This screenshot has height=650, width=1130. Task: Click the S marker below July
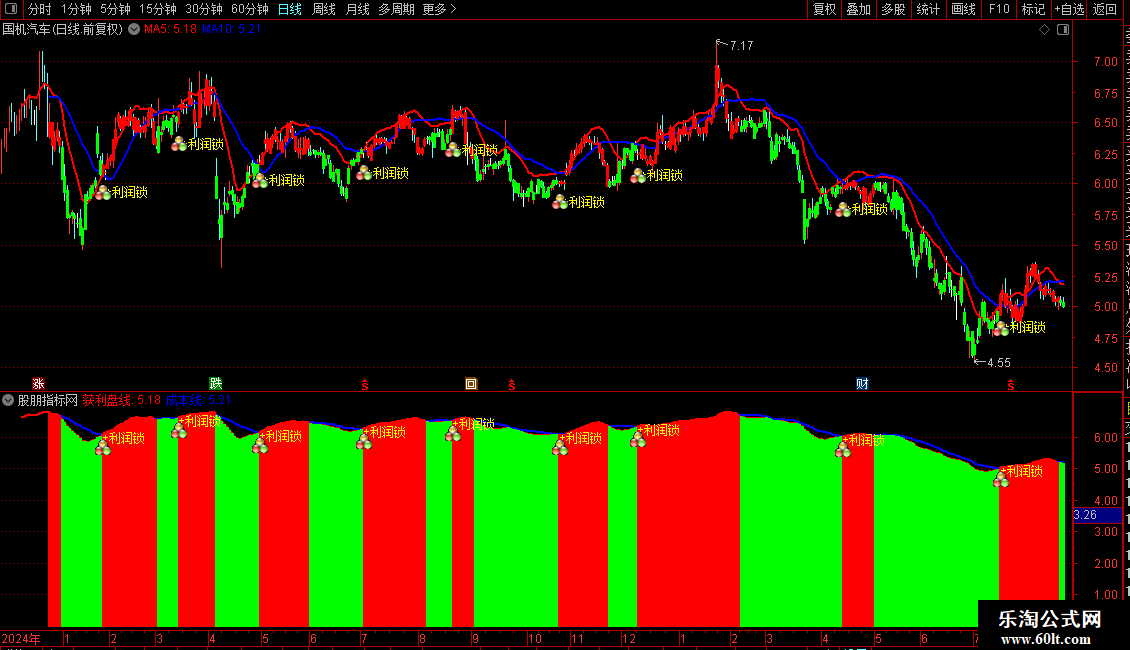pyautogui.click(x=365, y=386)
